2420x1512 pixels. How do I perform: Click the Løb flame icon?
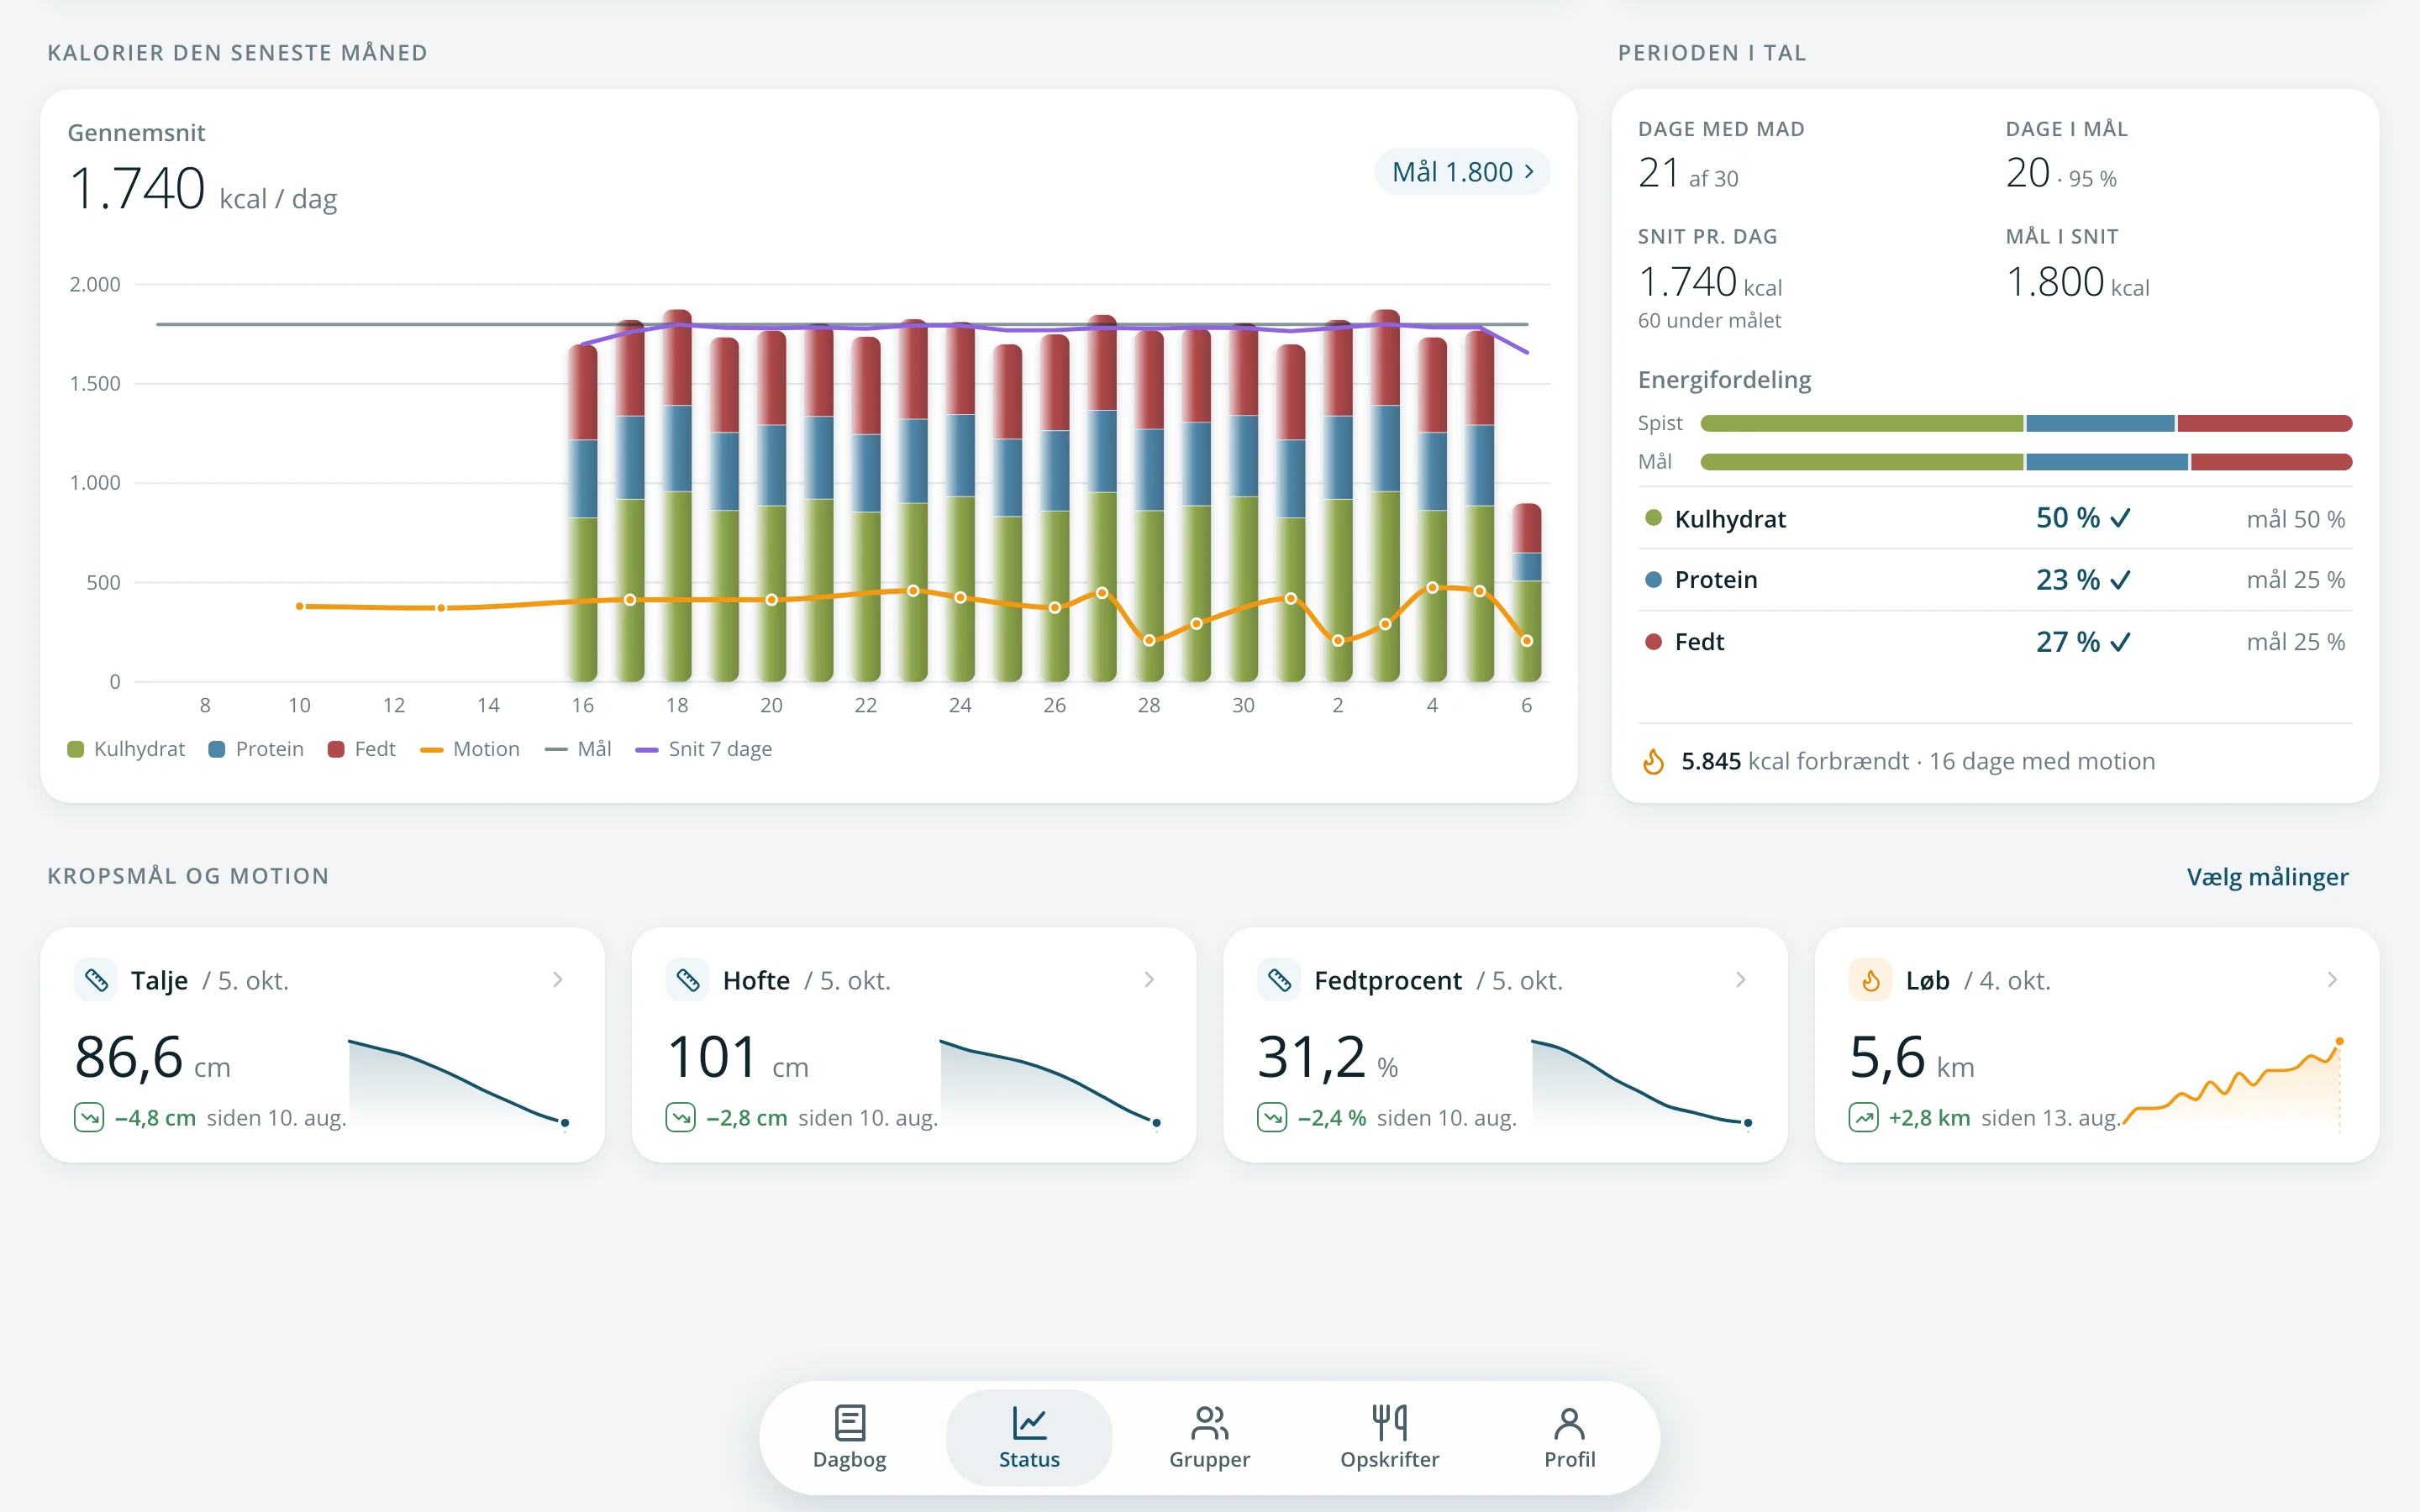1870,980
